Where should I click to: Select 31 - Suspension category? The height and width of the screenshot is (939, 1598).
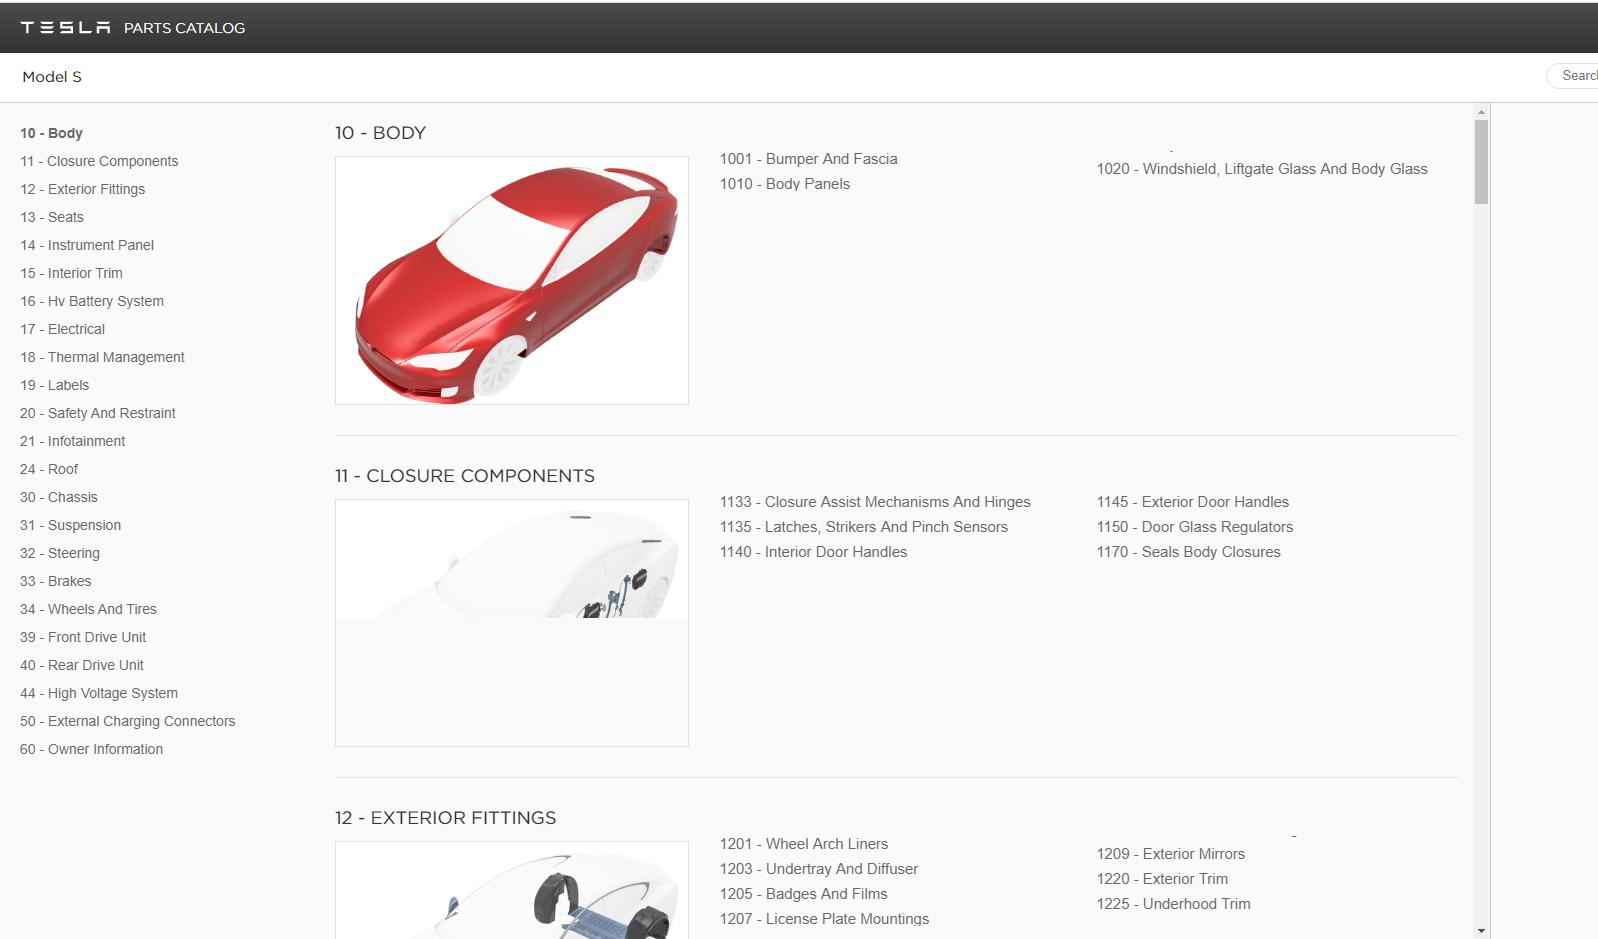click(70, 525)
